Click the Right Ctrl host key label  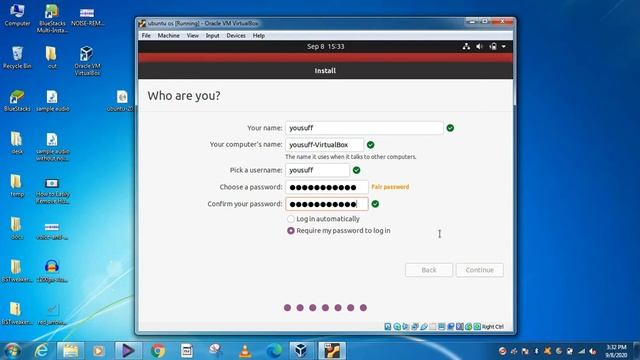[493, 327]
